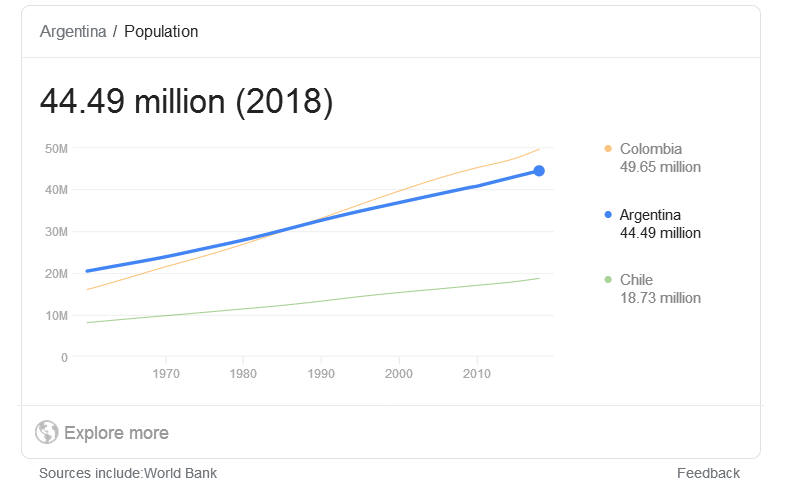Click the globe icon beside Explore more
The image size is (787, 492).
(x=46, y=432)
